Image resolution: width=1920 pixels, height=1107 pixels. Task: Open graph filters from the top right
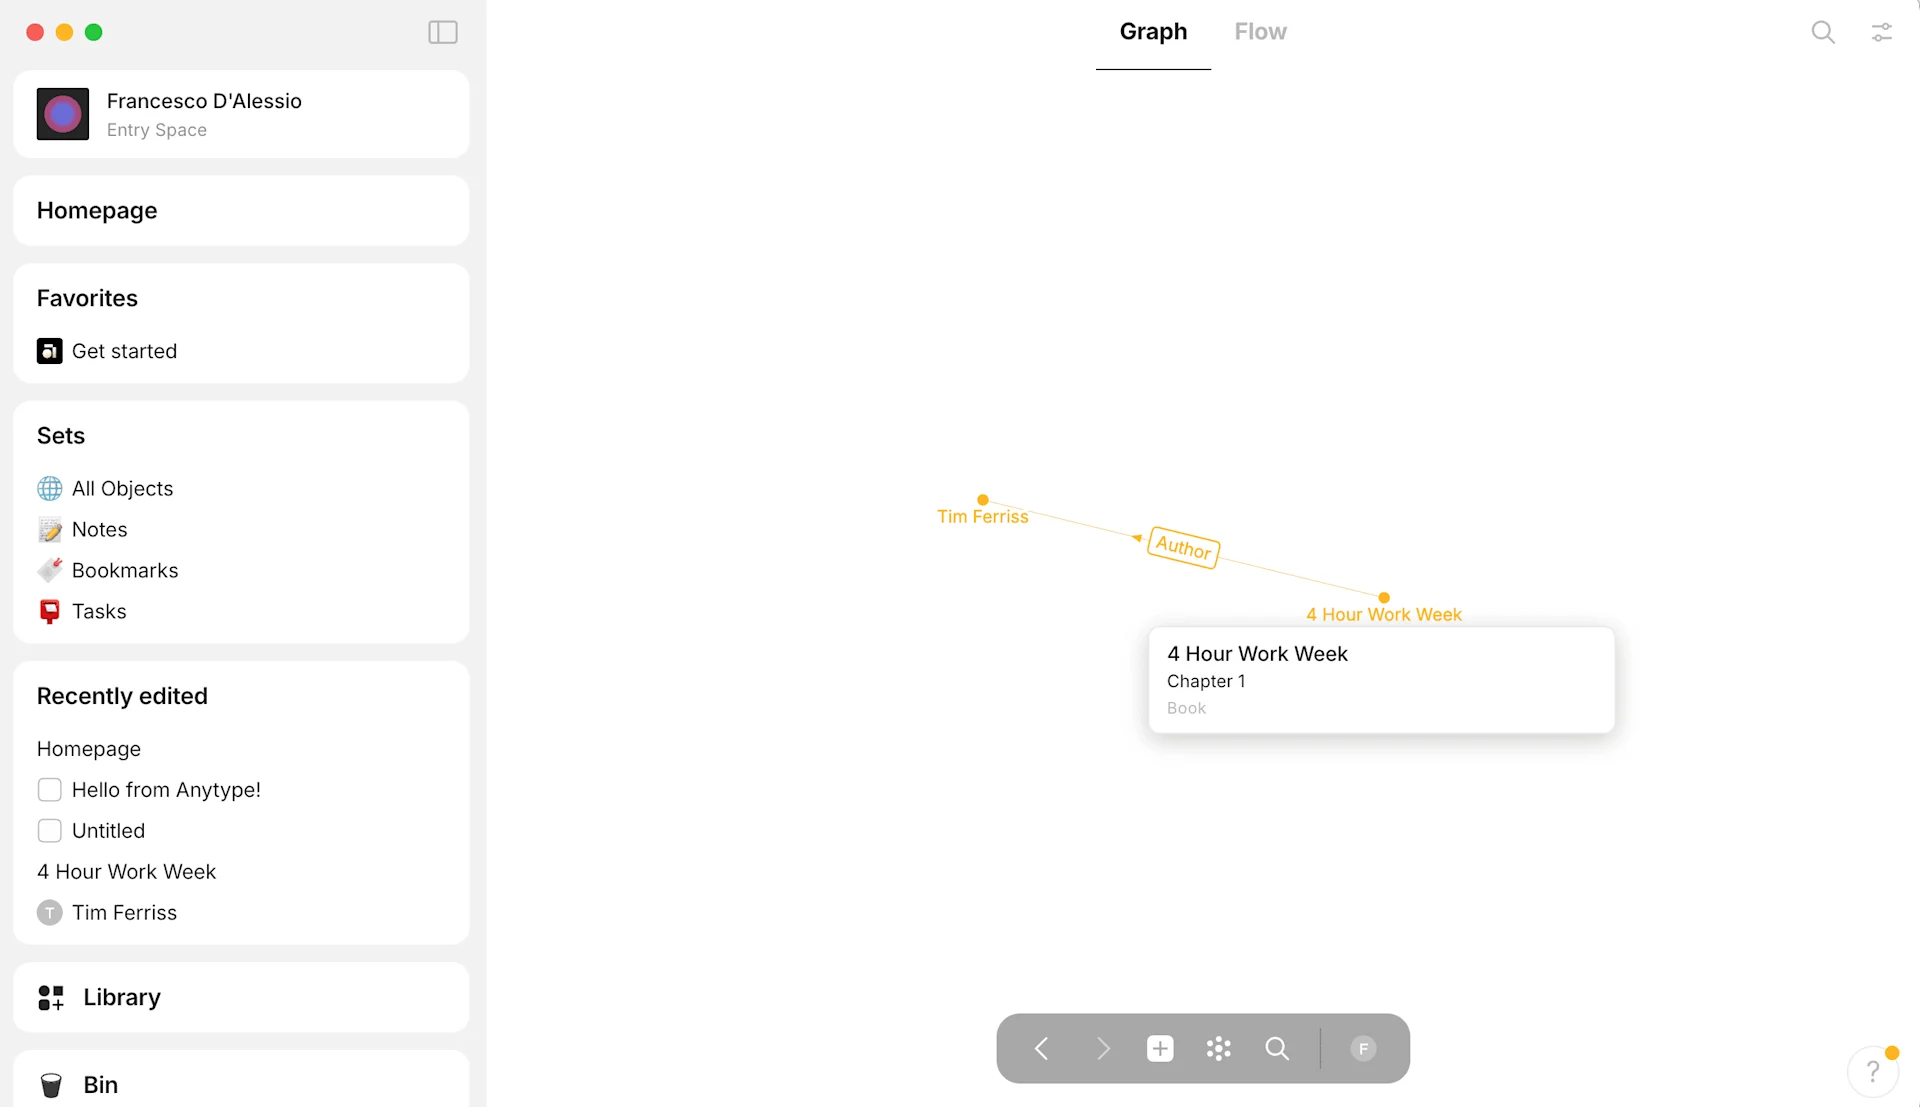pyautogui.click(x=1882, y=32)
